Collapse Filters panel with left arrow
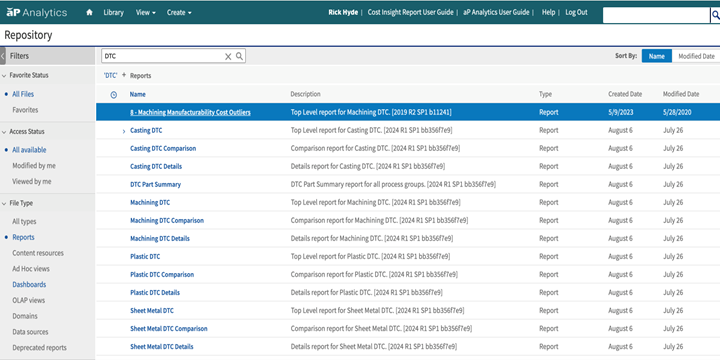The image size is (720, 360). point(3,56)
